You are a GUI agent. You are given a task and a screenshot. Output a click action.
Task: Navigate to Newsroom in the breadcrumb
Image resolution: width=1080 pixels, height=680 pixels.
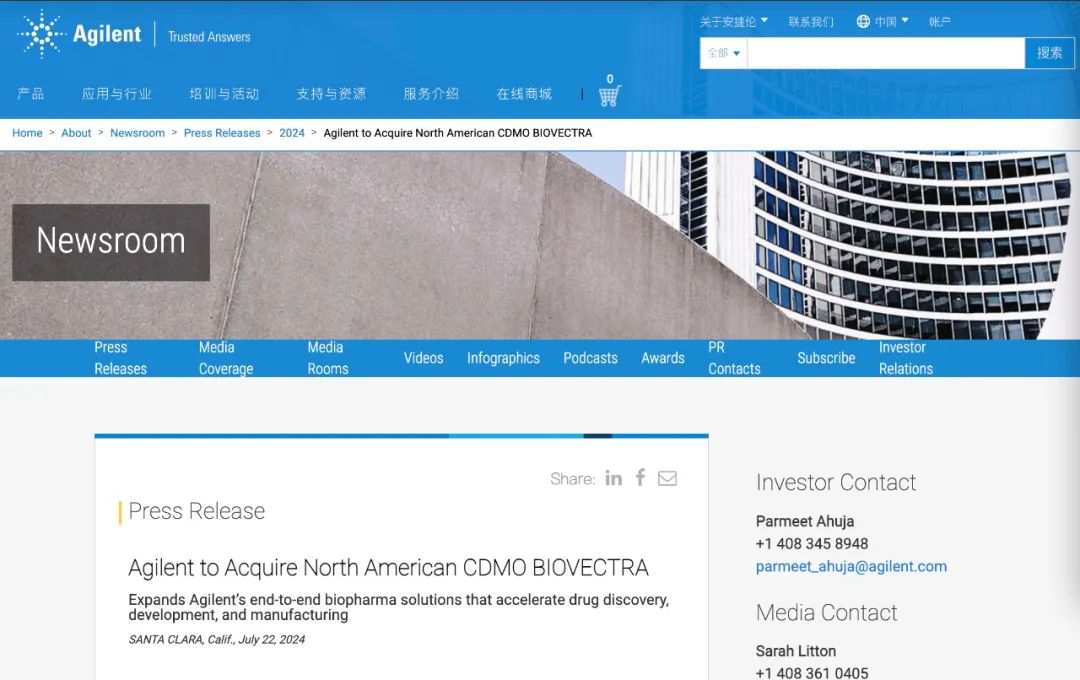137,133
